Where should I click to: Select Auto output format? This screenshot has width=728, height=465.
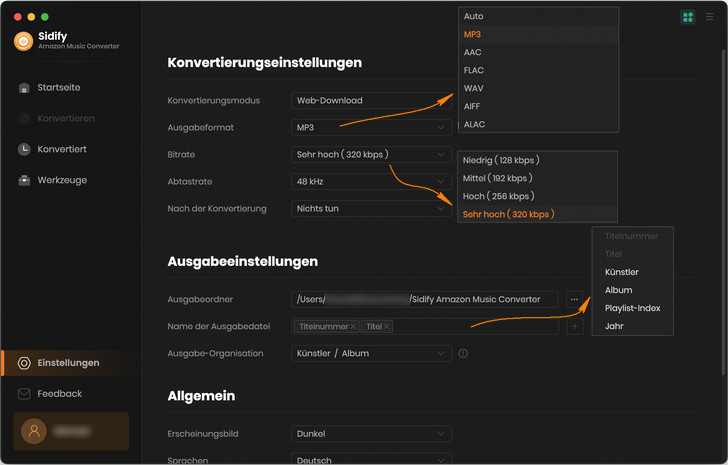[538, 16]
